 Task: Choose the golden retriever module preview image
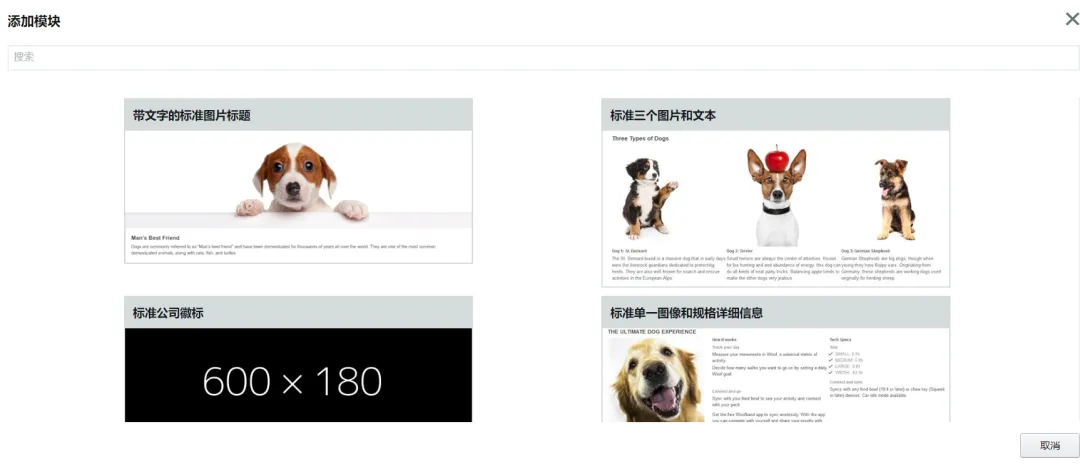point(656,380)
